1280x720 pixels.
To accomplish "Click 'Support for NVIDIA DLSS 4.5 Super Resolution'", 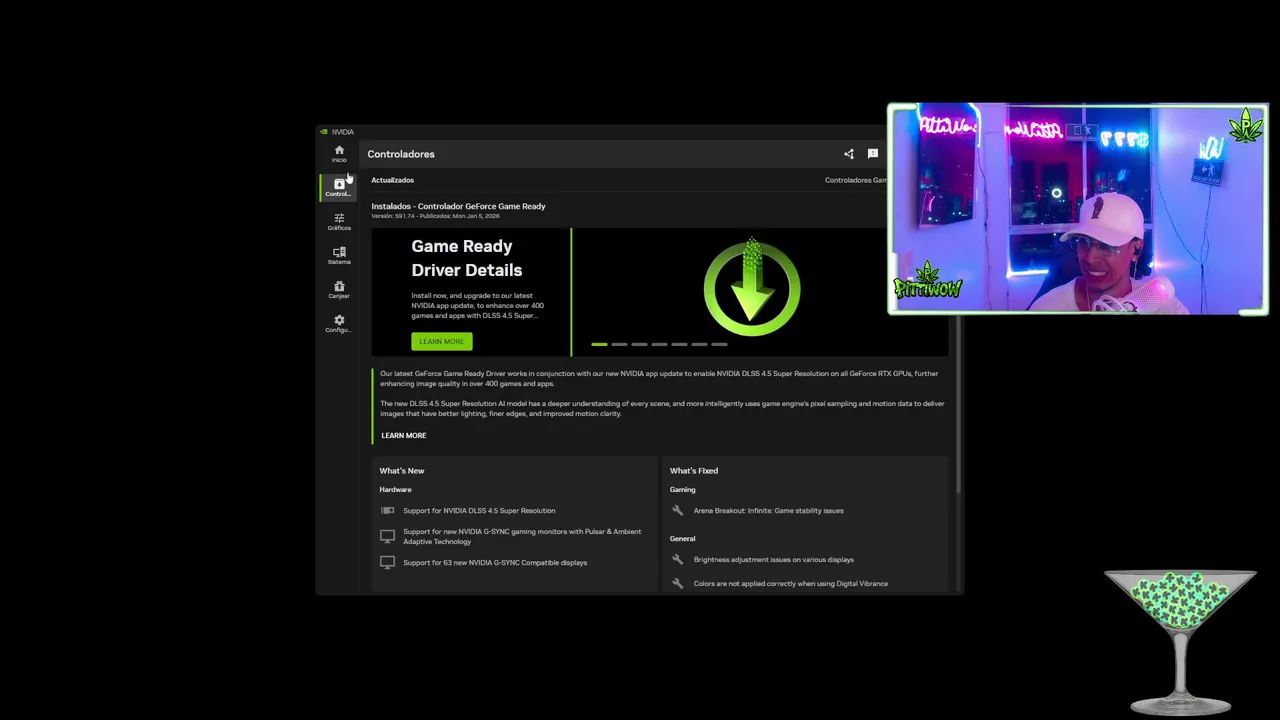I will tap(479, 510).
